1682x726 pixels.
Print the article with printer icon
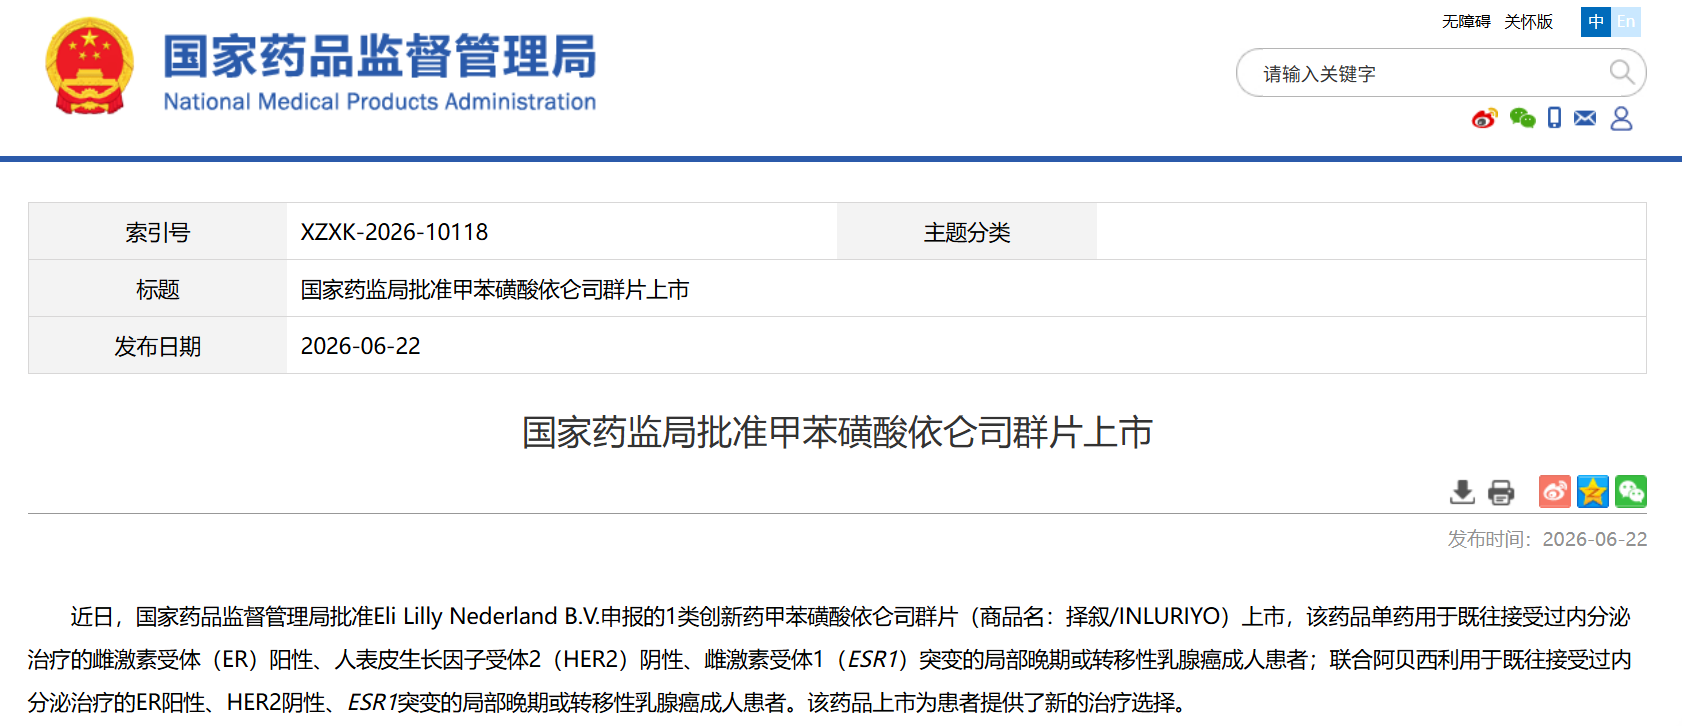(1501, 492)
